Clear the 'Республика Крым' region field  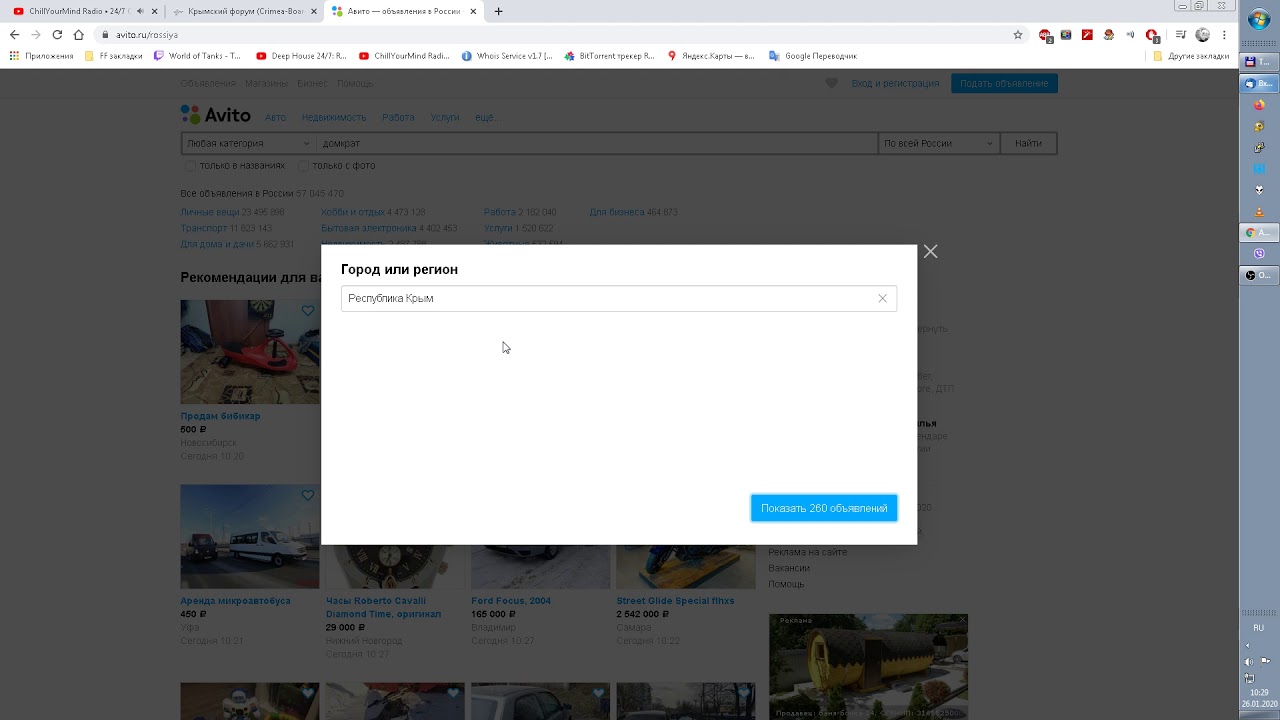[882, 299]
